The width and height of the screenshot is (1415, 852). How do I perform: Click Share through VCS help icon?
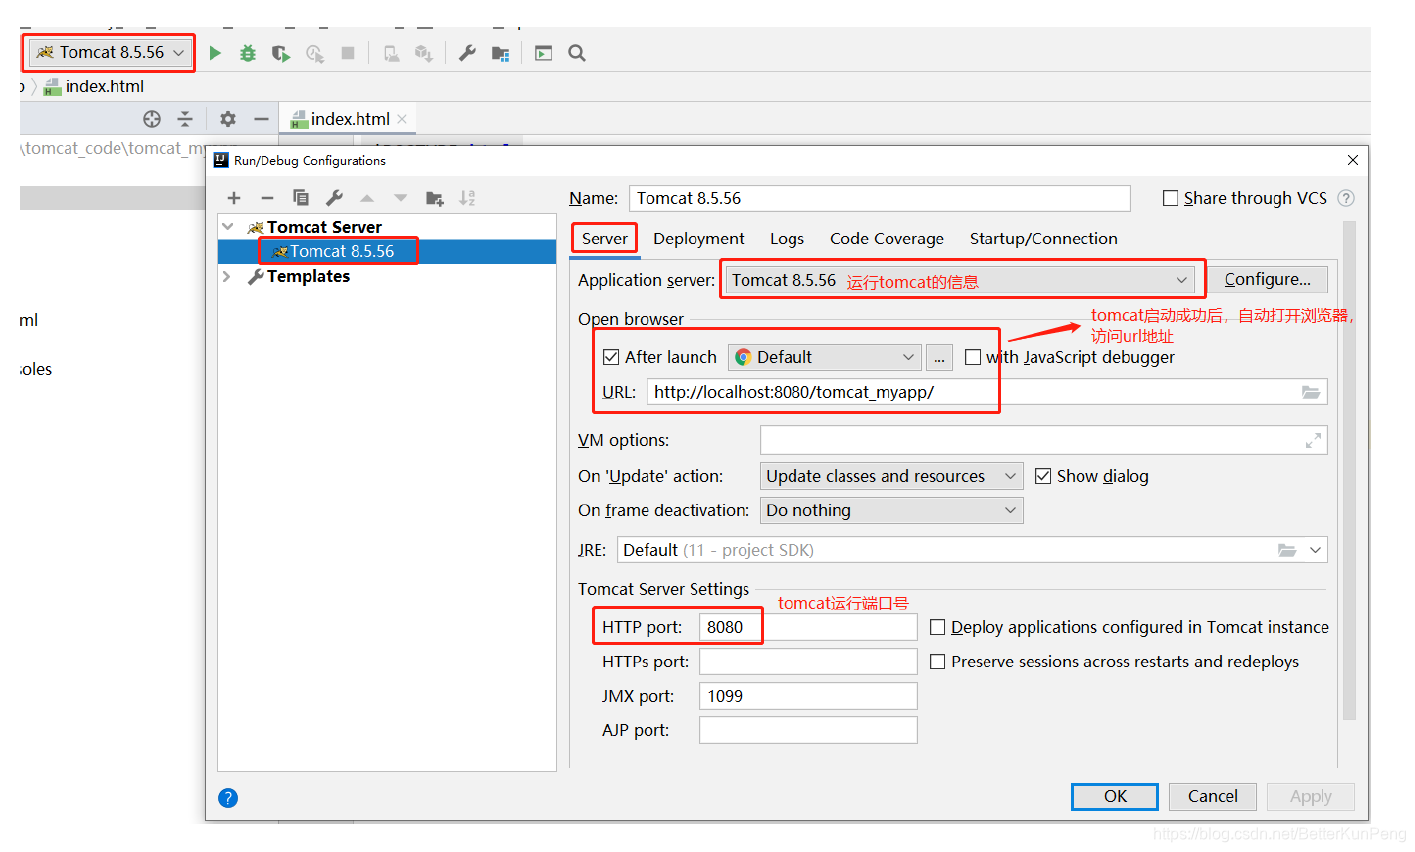point(1346,198)
